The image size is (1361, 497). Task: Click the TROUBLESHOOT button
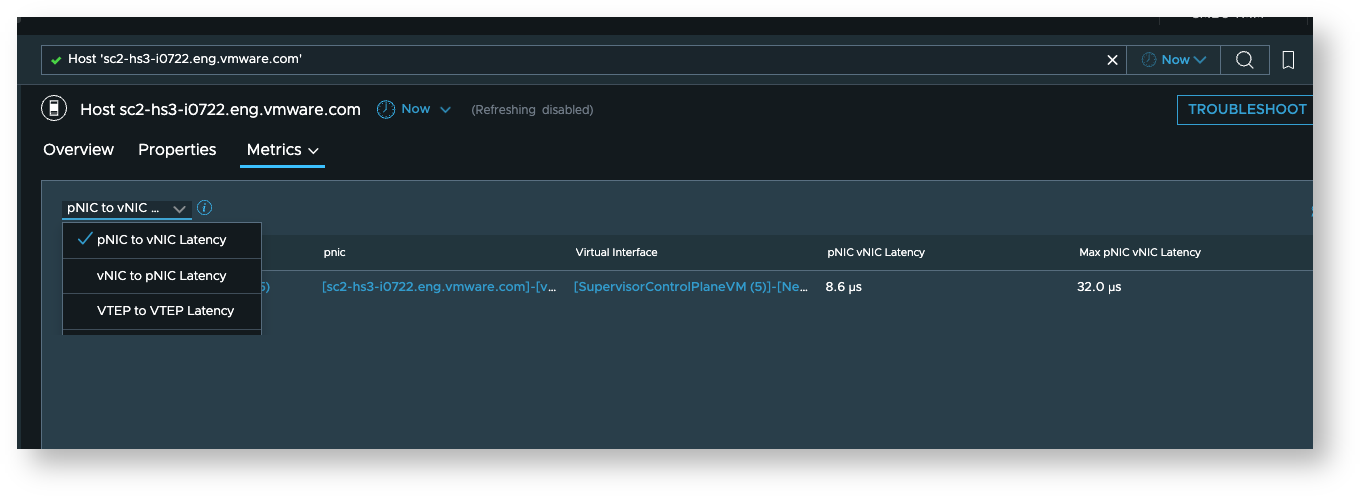(1246, 109)
